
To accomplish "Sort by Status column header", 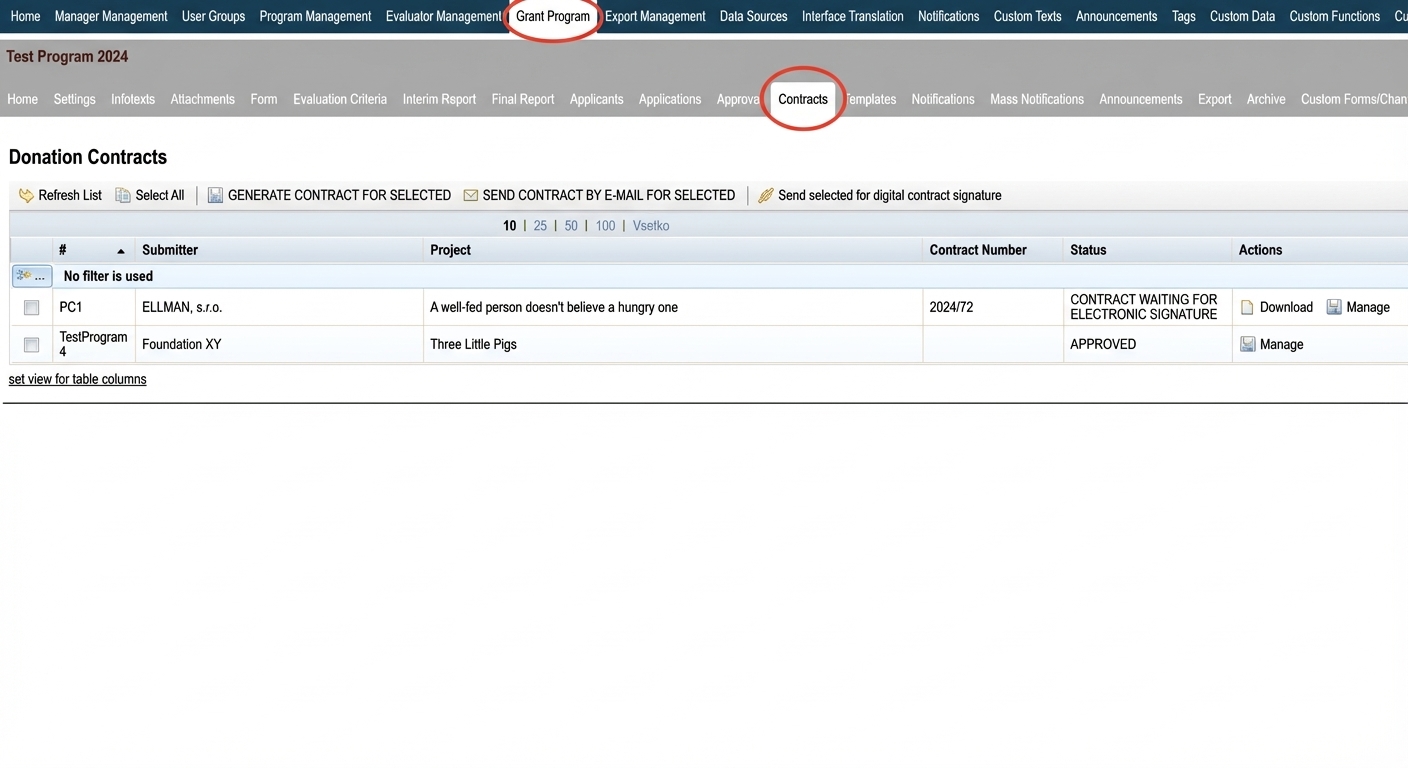I will pyautogui.click(x=1088, y=250).
